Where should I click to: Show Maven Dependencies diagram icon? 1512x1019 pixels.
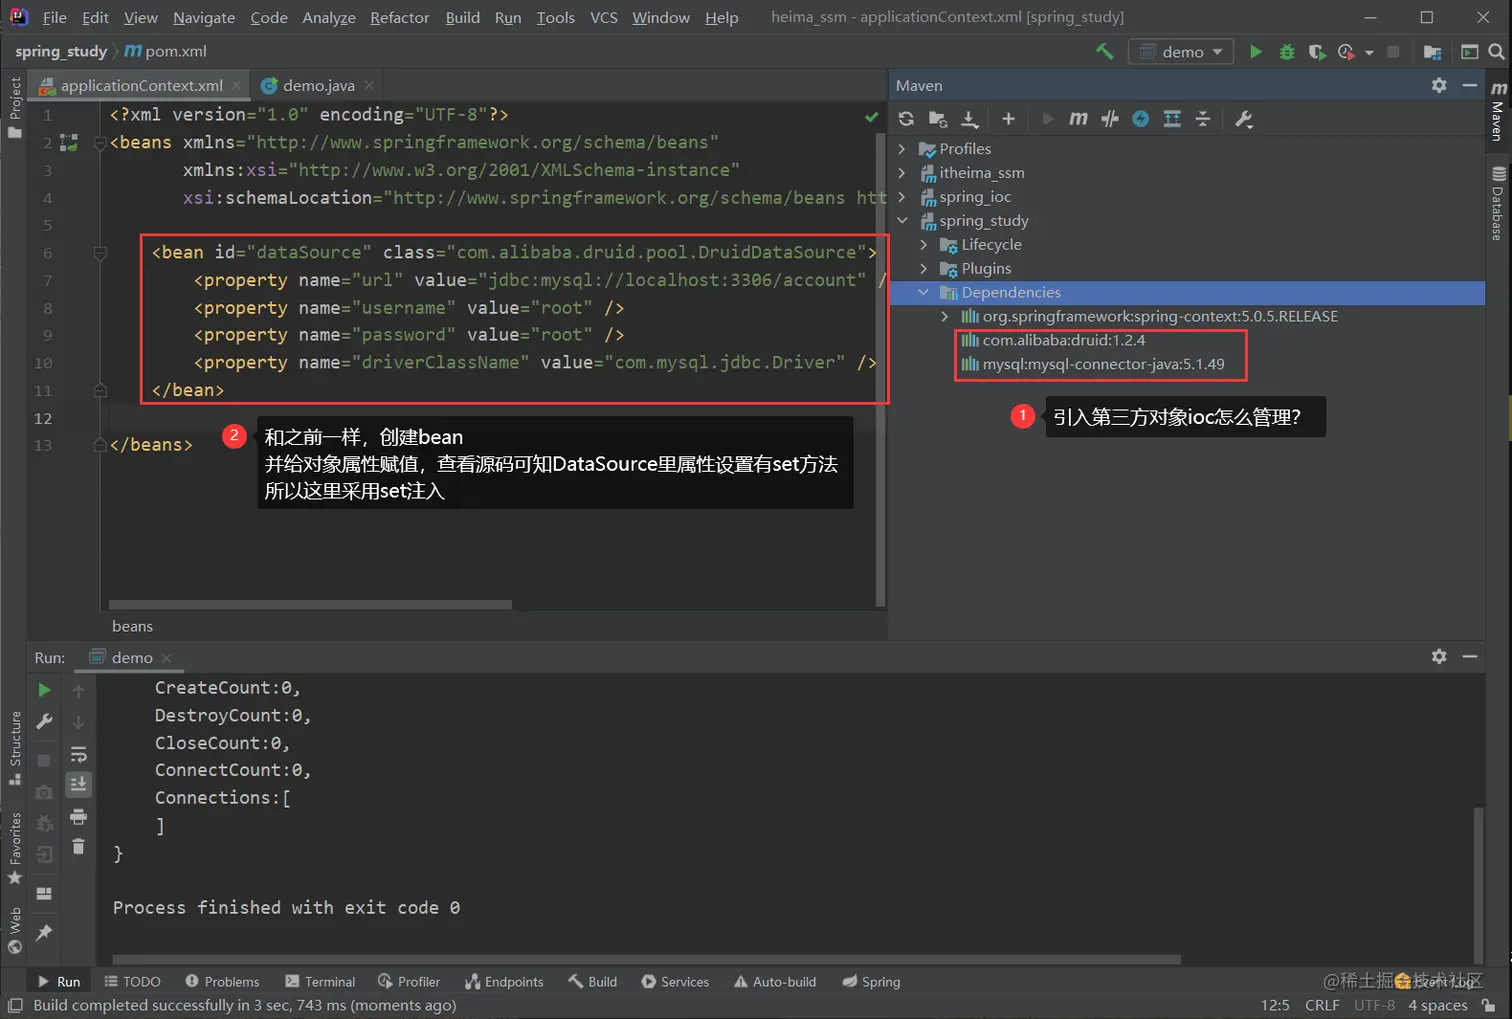1172,119
